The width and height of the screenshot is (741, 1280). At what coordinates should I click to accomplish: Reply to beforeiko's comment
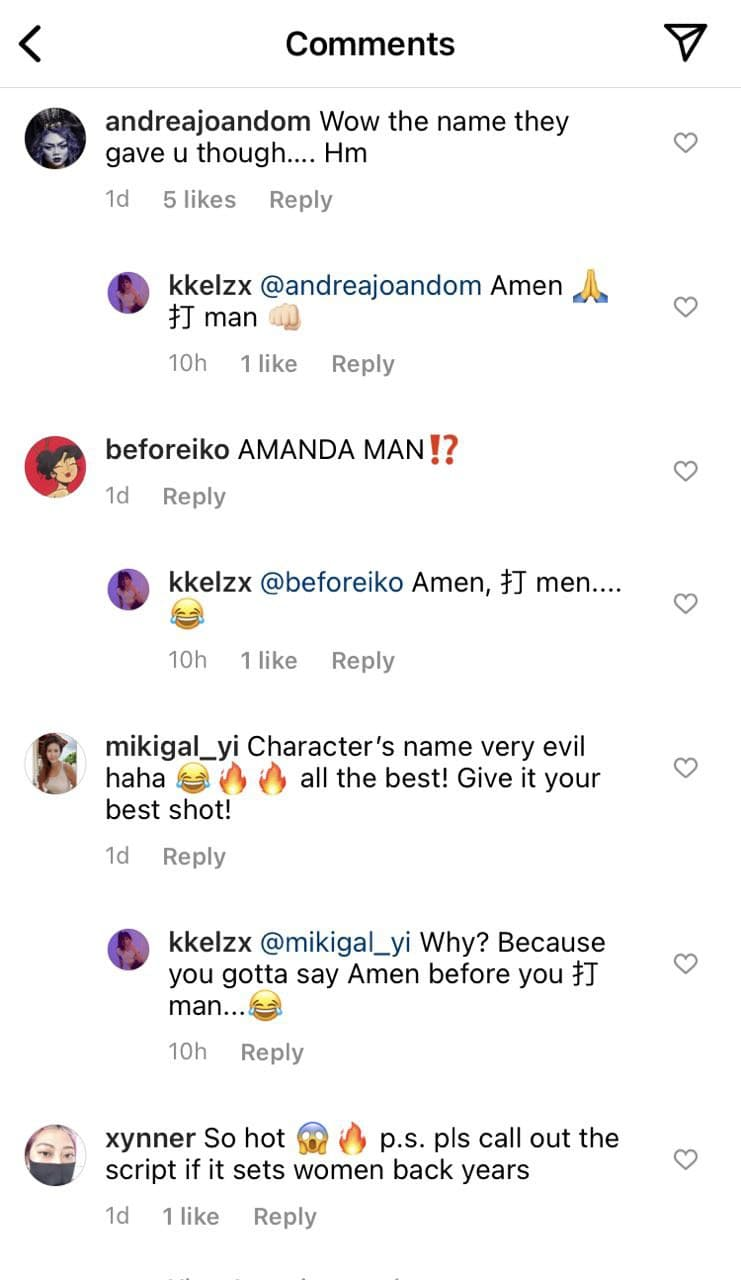point(194,497)
